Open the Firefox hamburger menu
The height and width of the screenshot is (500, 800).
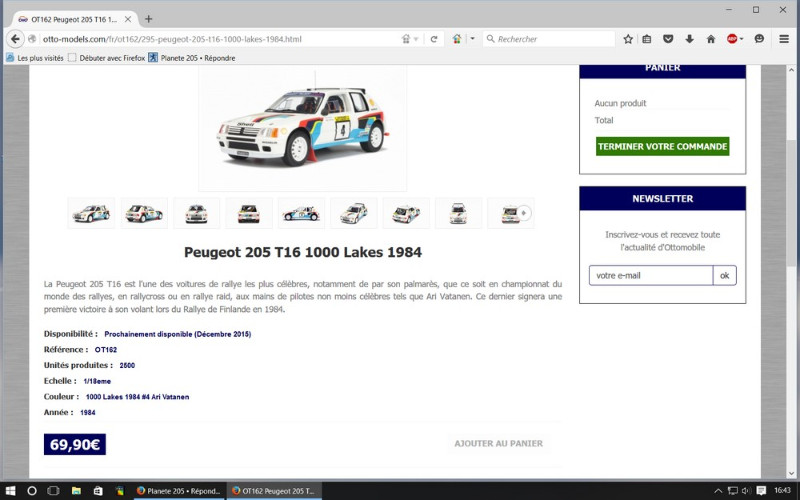pos(784,39)
